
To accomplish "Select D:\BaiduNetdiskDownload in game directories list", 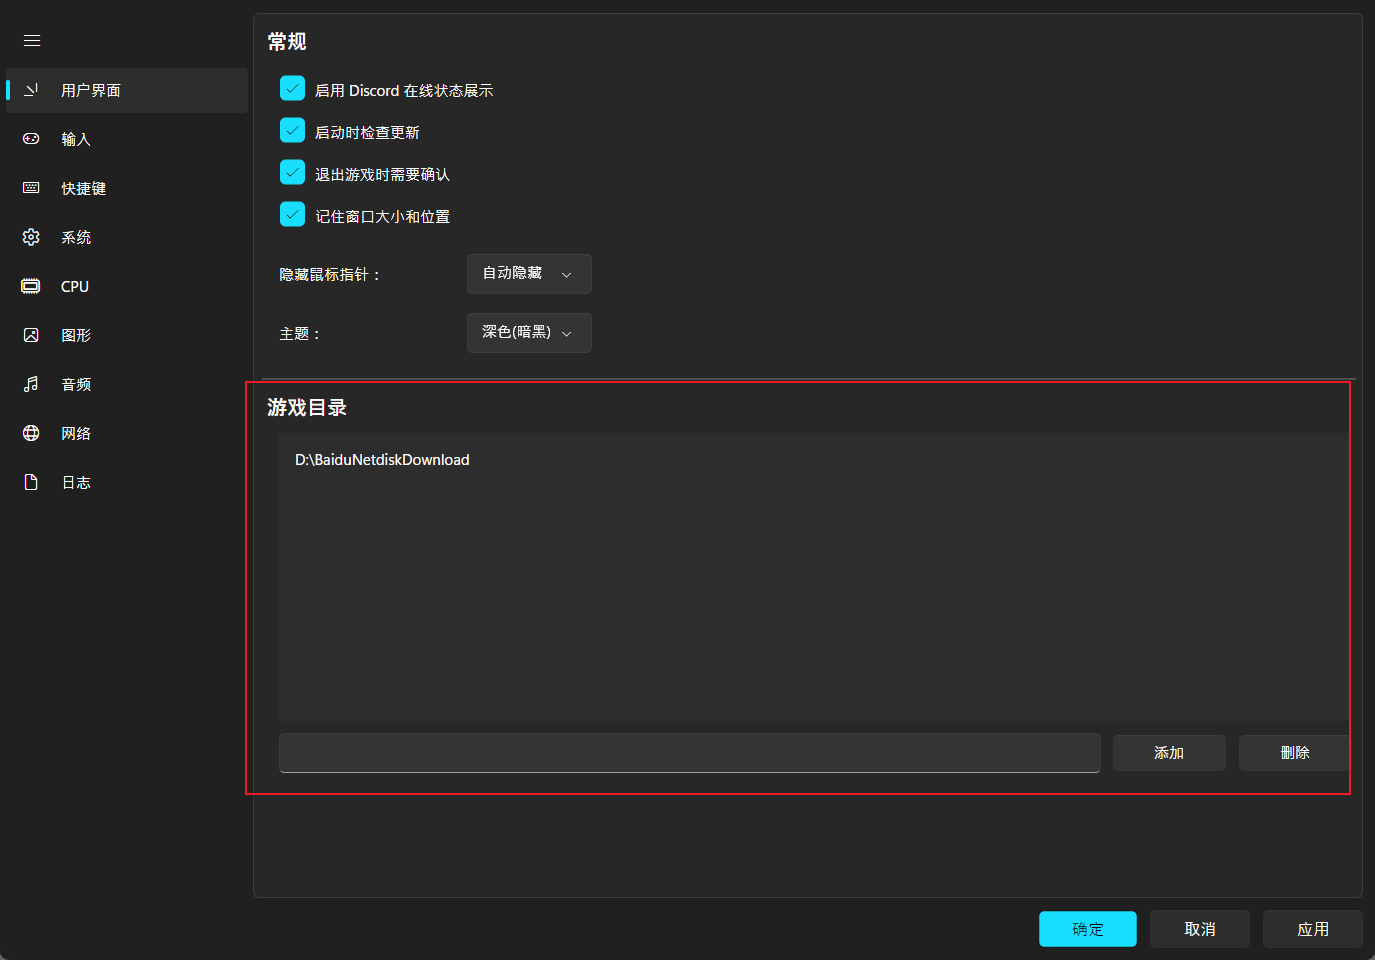I will point(382,460).
